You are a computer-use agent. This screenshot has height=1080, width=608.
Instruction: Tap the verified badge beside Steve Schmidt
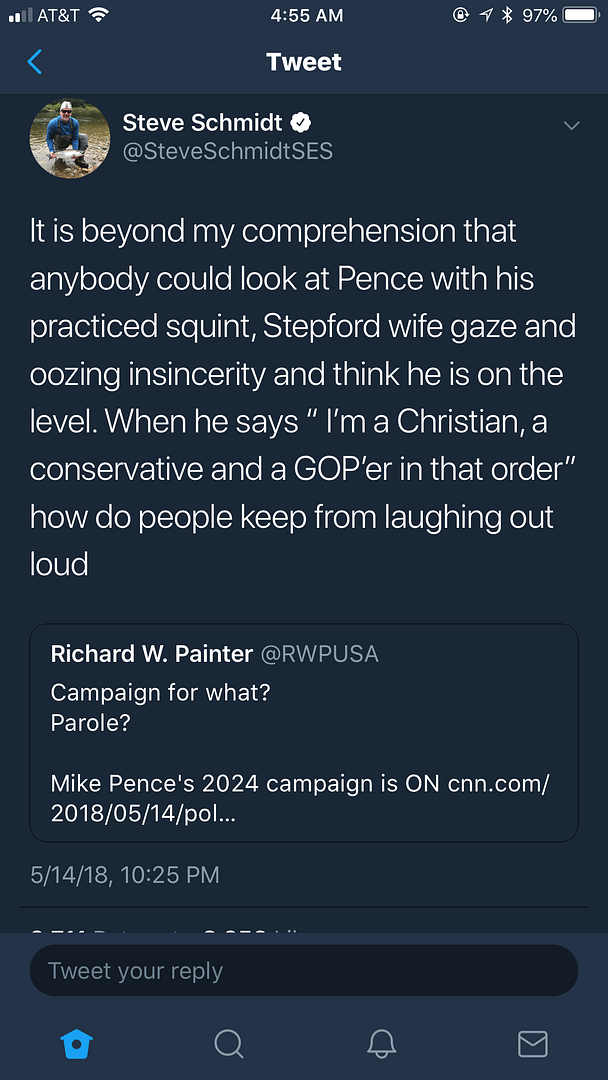[300, 123]
